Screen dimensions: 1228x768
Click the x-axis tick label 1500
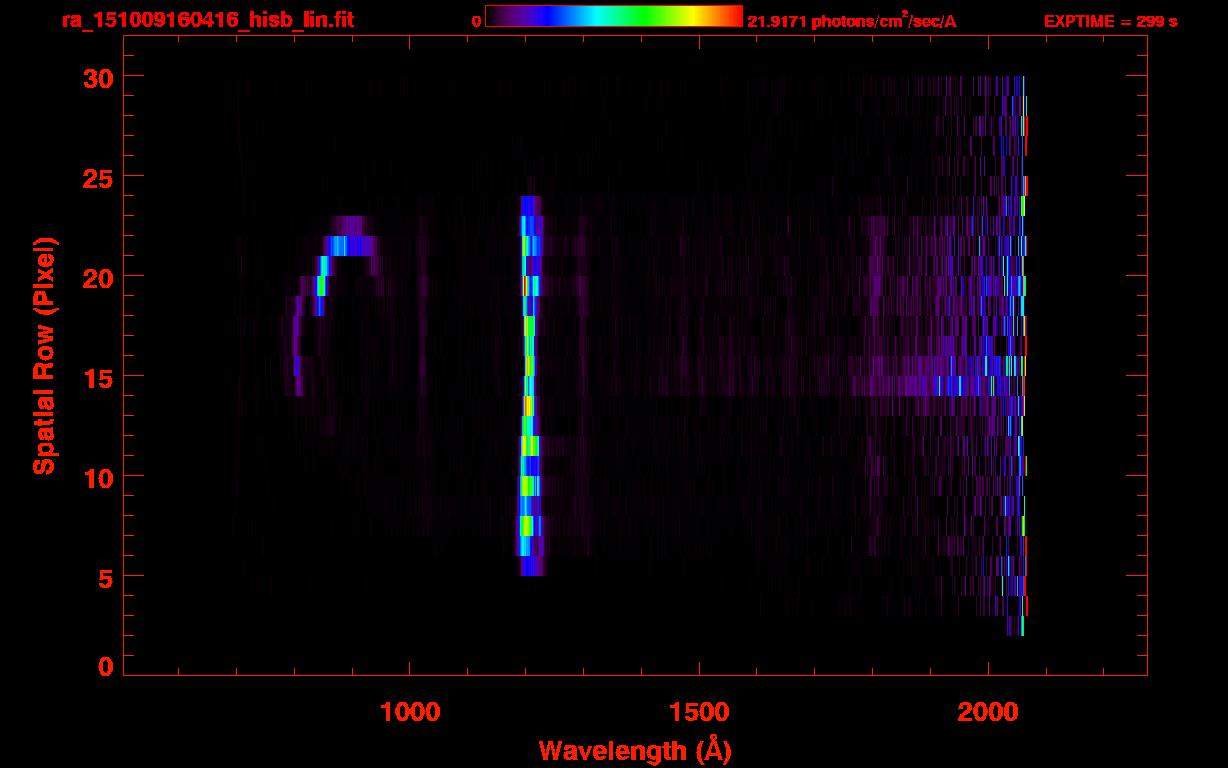click(698, 712)
